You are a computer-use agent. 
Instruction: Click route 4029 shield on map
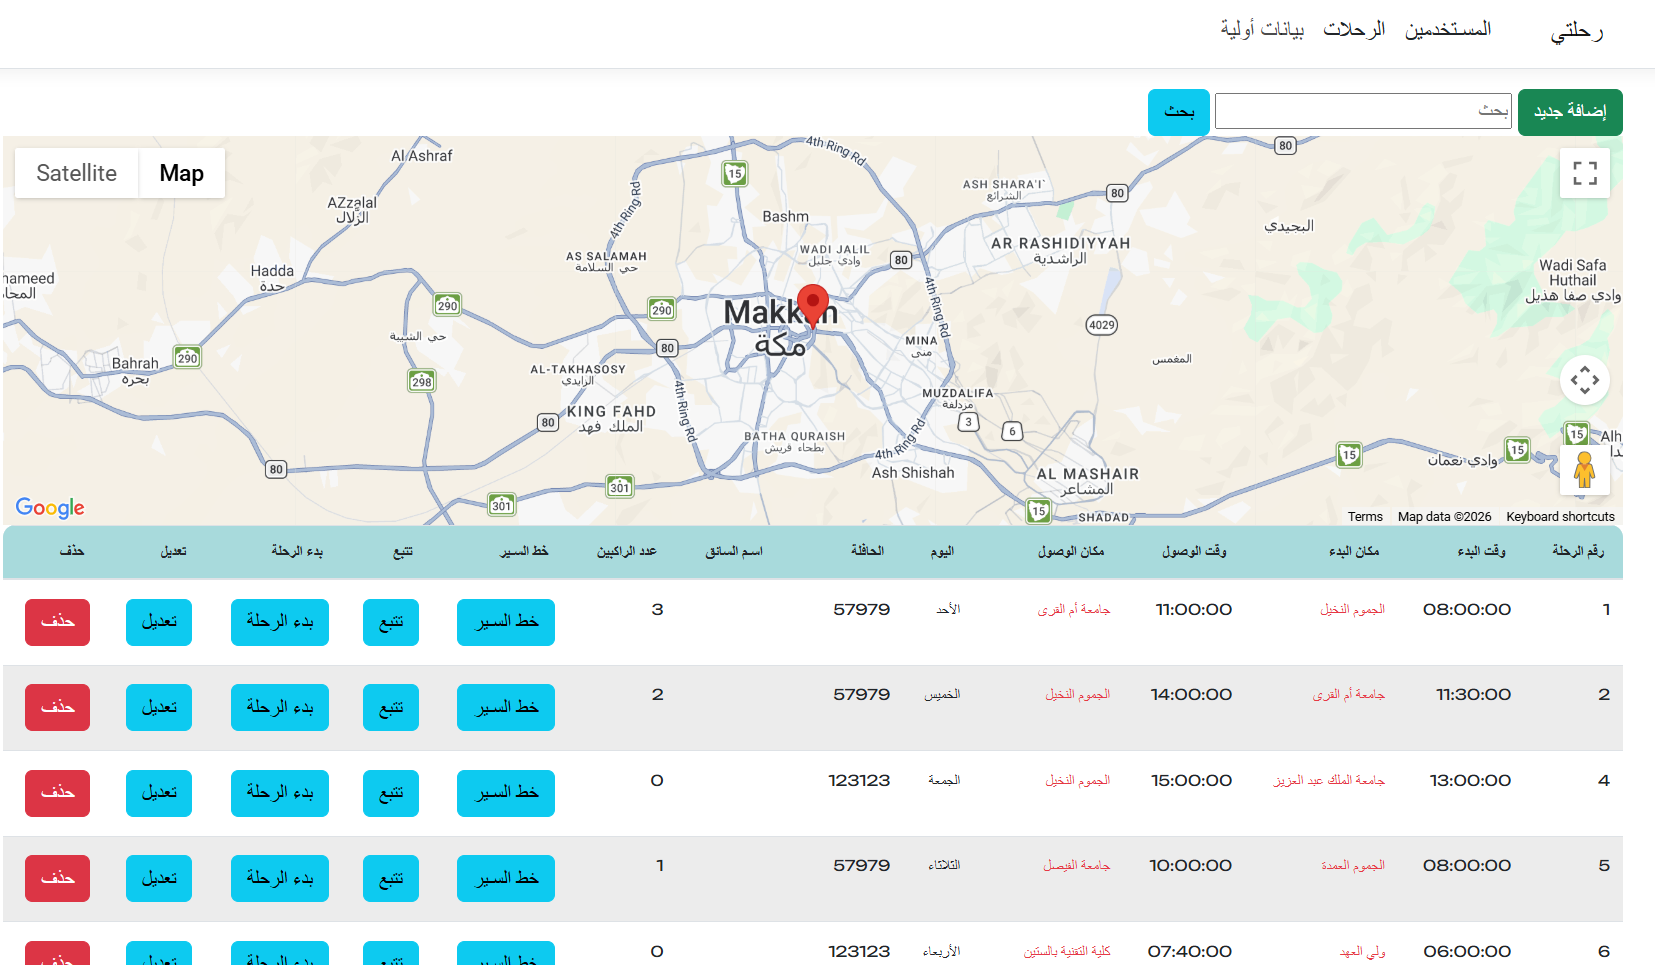(x=1102, y=325)
